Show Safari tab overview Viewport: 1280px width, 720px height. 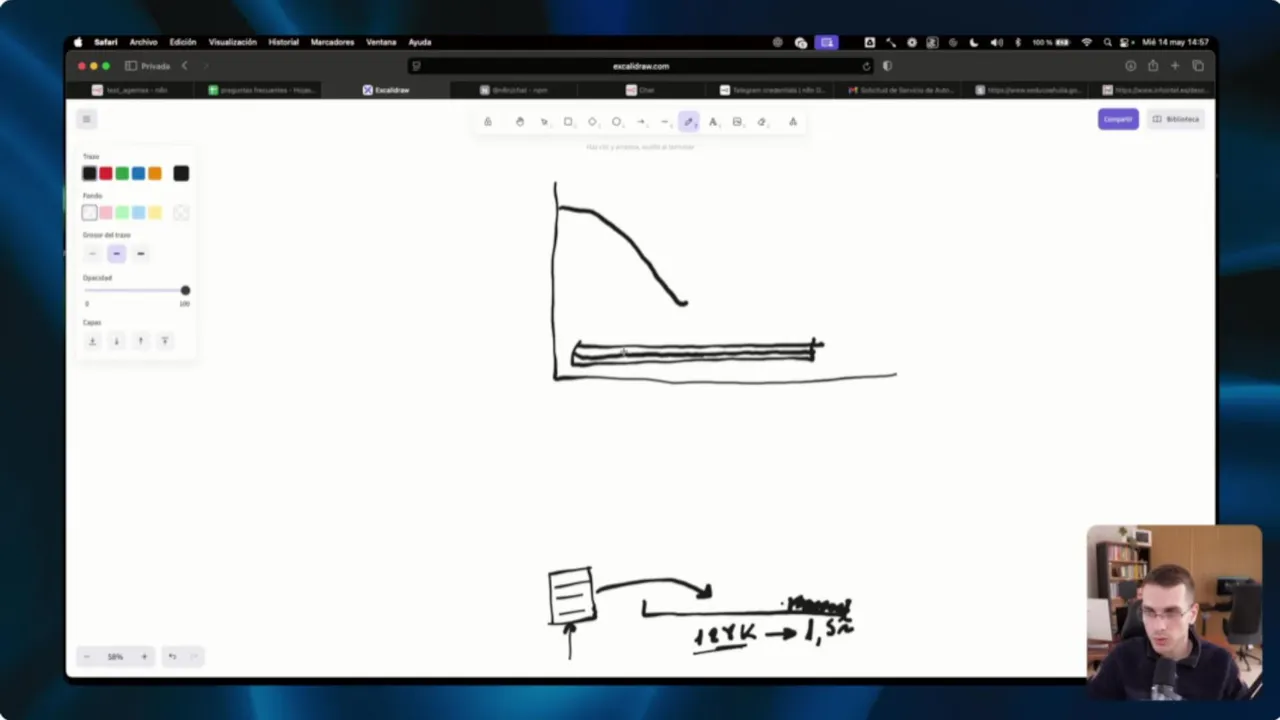coord(1198,66)
